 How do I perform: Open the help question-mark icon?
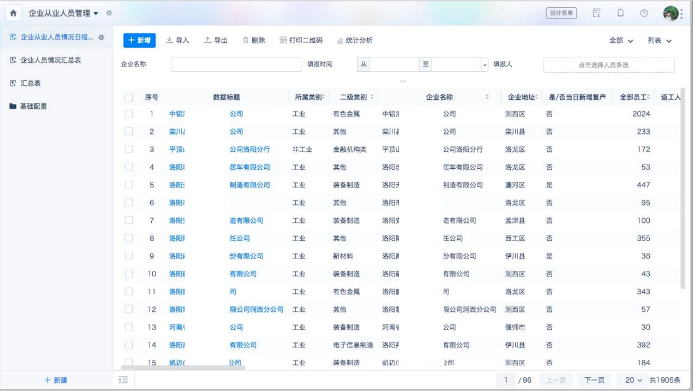click(x=644, y=13)
